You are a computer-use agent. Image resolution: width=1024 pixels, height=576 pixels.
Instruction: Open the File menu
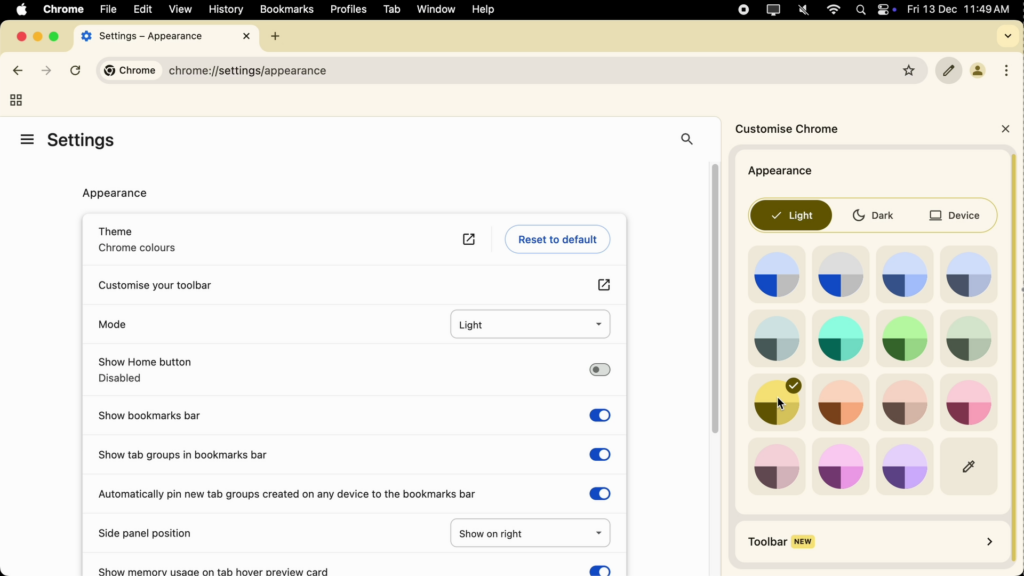coord(108,9)
